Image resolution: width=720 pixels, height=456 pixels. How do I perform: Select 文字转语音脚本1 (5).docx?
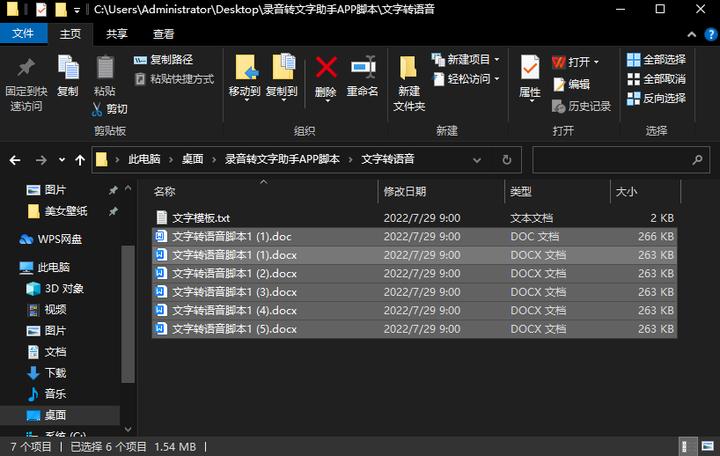click(414, 329)
